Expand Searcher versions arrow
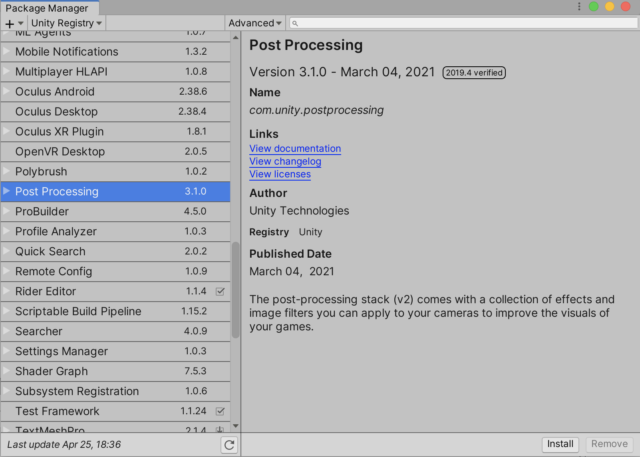Image resolution: width=640 pixels, height=457 pixels. pyautogui.click(x=6, y=331)
